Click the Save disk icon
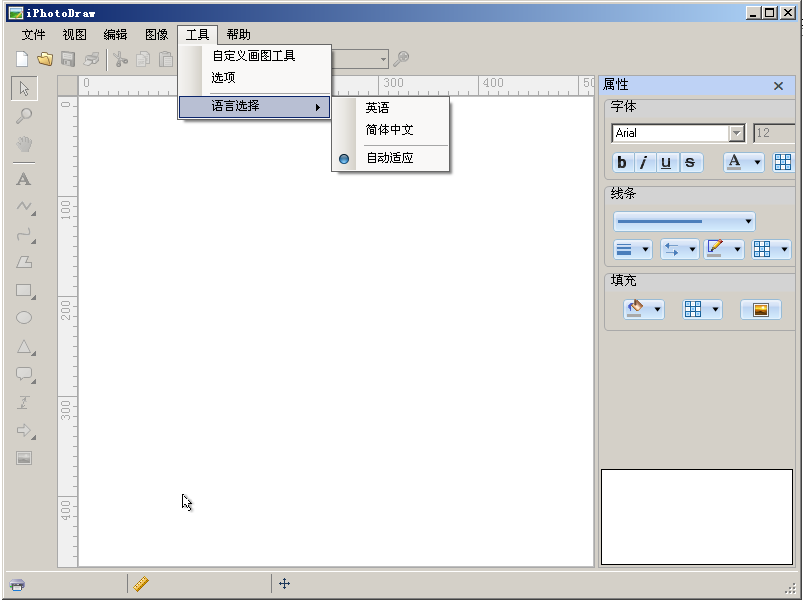This screenshot has width=803, height=601. 68,59
